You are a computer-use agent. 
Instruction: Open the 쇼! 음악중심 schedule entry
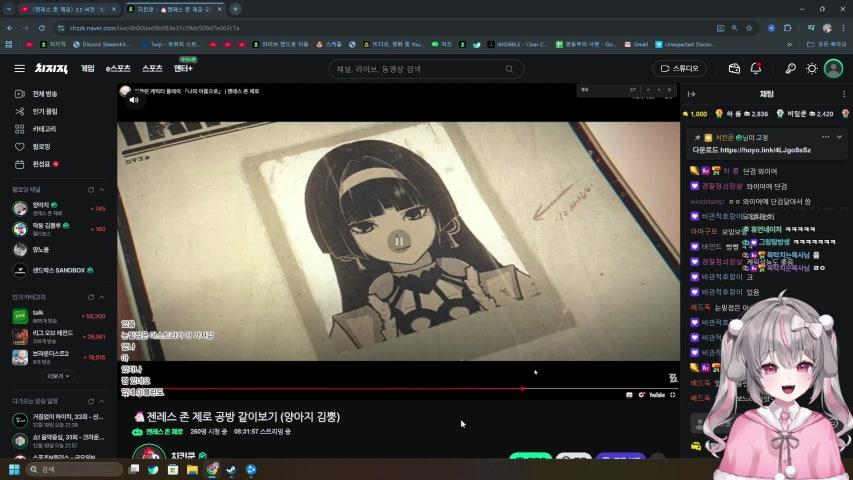(x=59, y=440)
